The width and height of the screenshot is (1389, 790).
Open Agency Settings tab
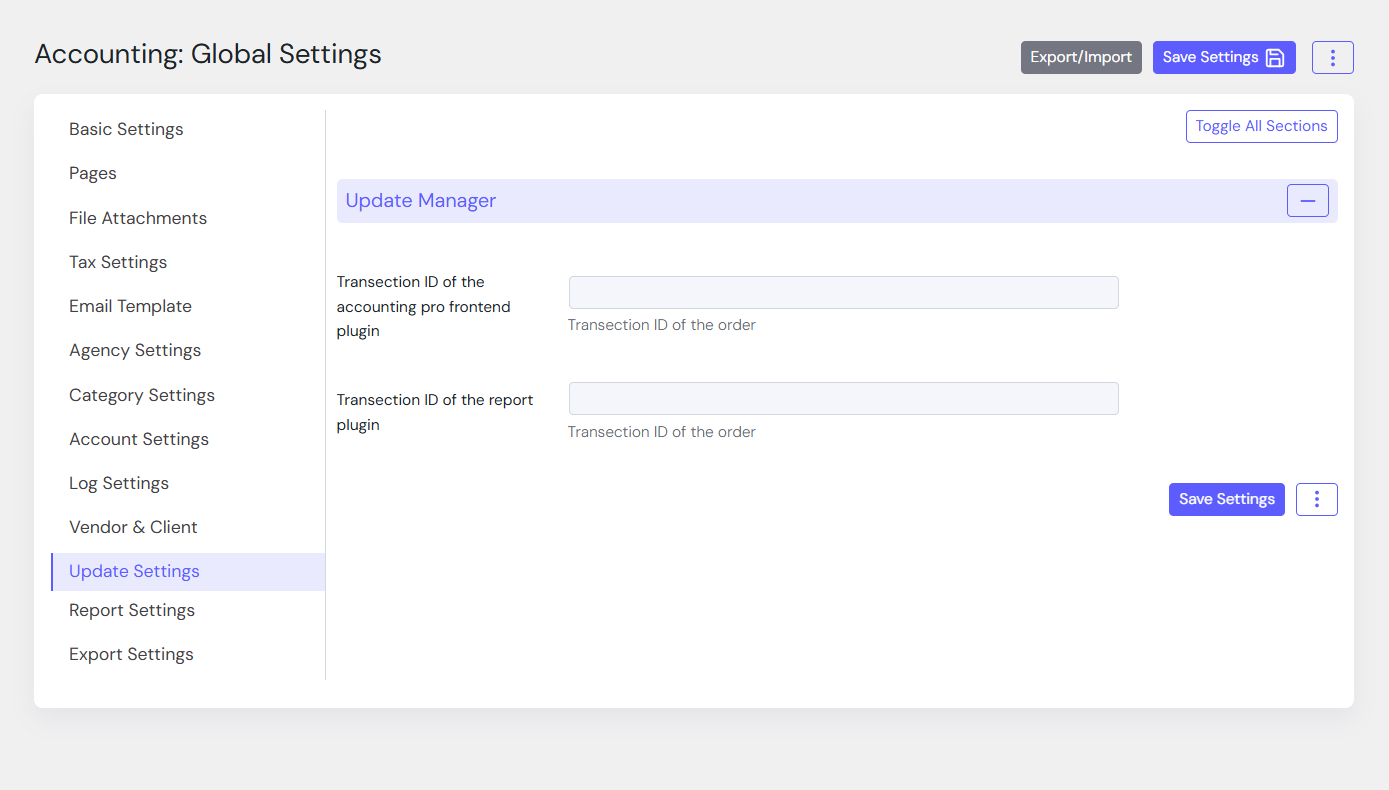click(135, 351)
